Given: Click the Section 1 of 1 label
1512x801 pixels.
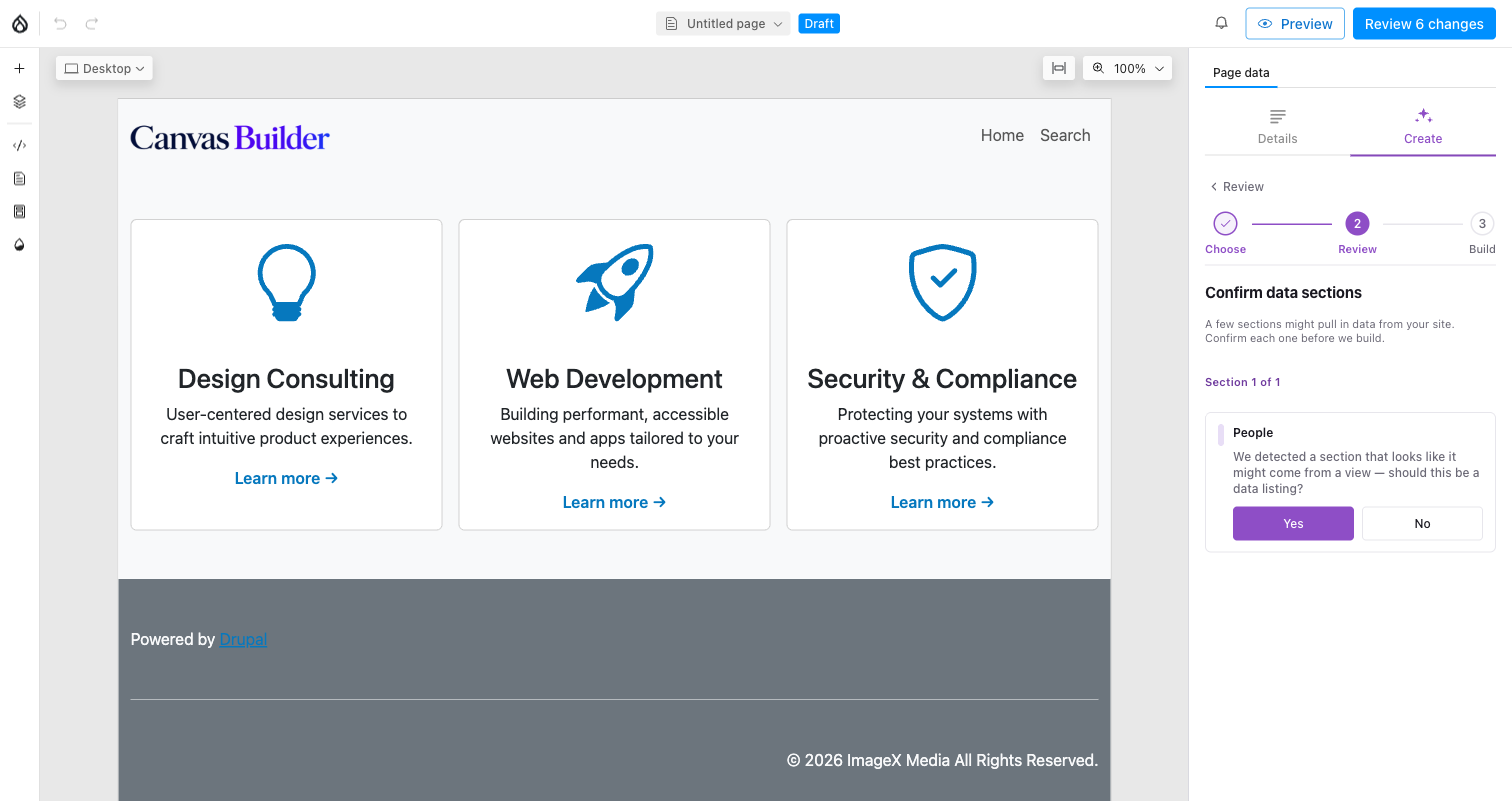Looking at the screenshot, I should pos(1243,382).
